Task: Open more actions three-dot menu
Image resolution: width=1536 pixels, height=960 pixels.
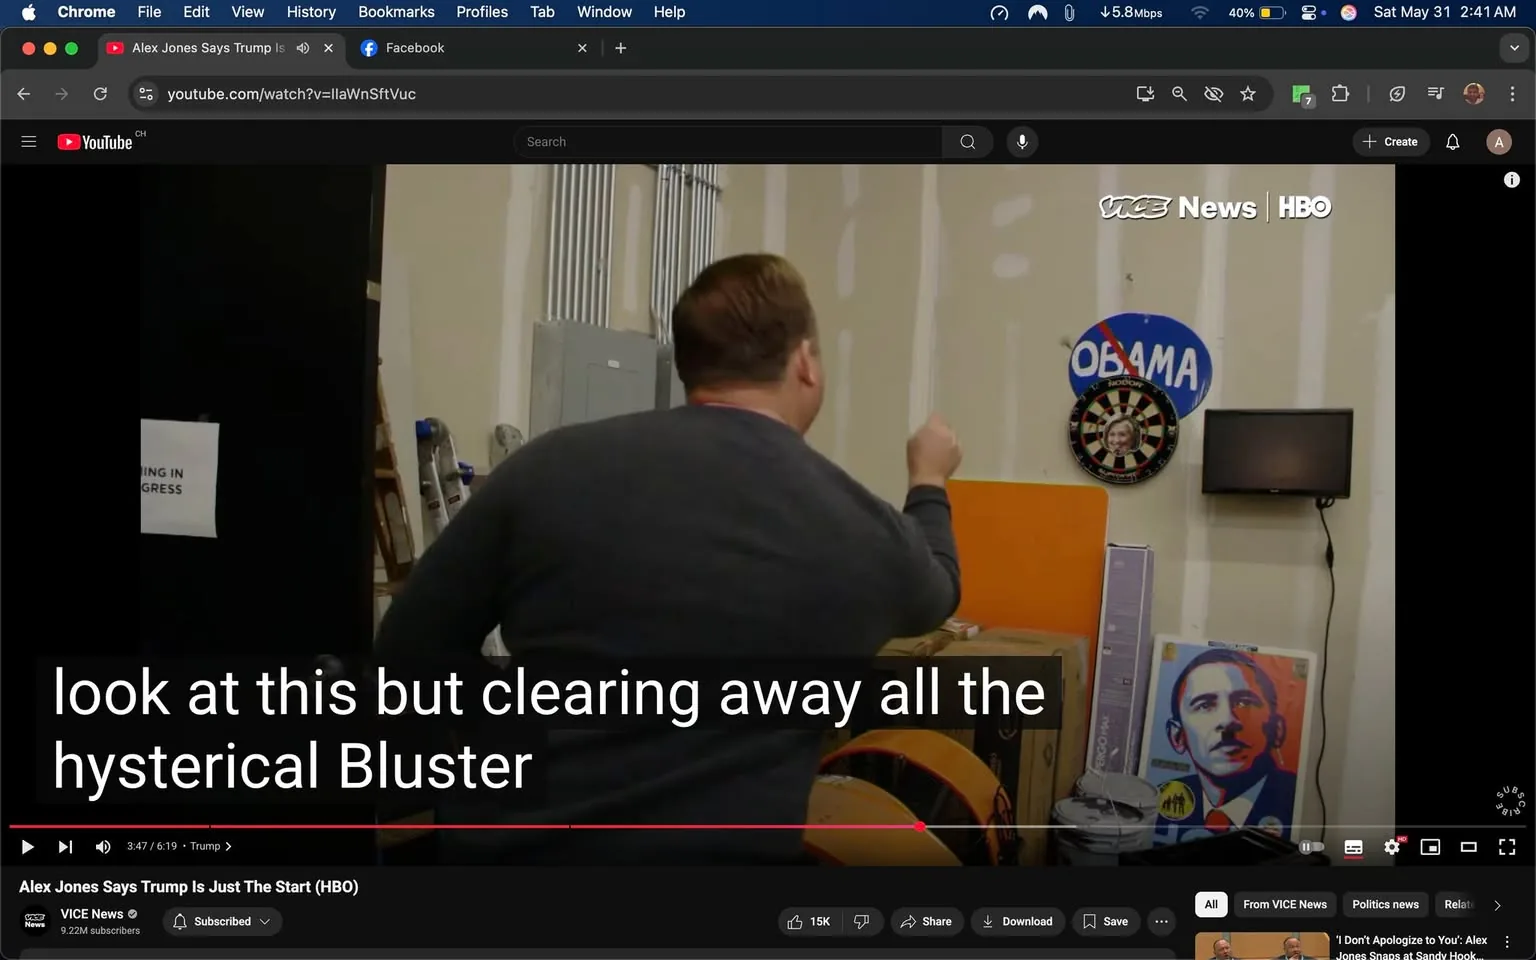Action: point(1161,921)
